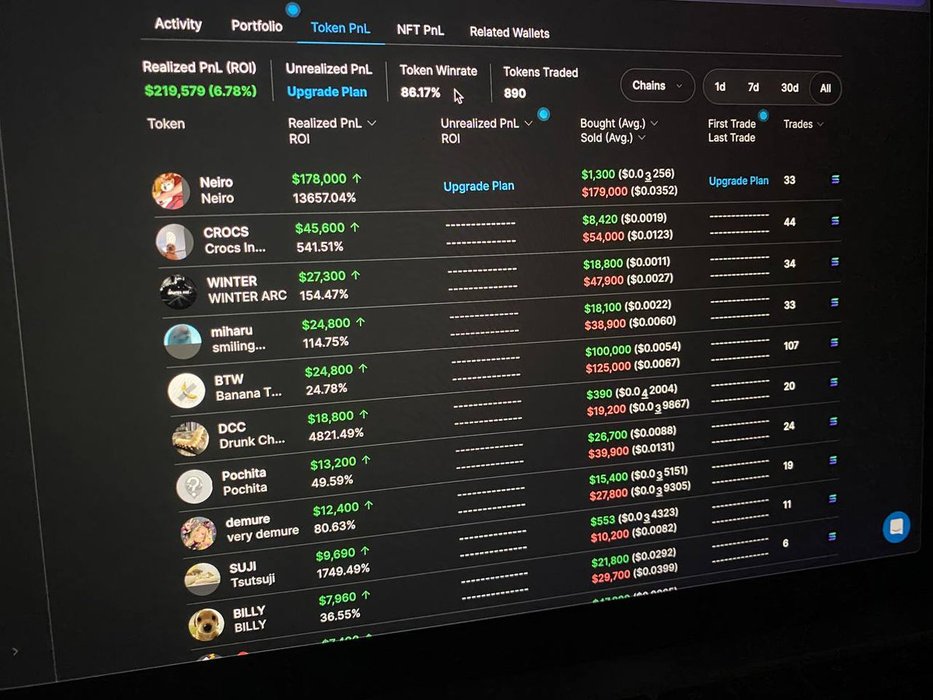The image size is (933, 700).
Task: Select the 7d time range
Action: 753,87
